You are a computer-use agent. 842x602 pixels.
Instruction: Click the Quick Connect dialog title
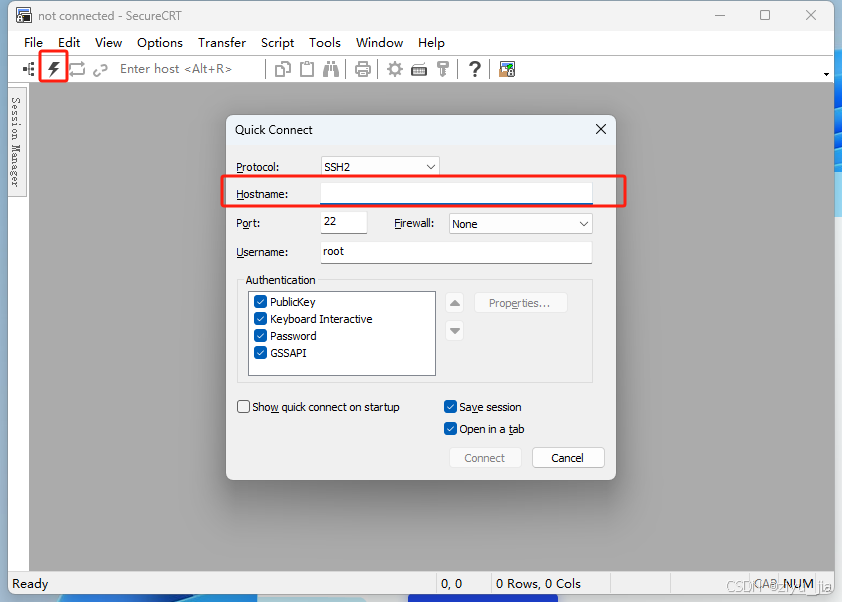(x=273, y=129)
